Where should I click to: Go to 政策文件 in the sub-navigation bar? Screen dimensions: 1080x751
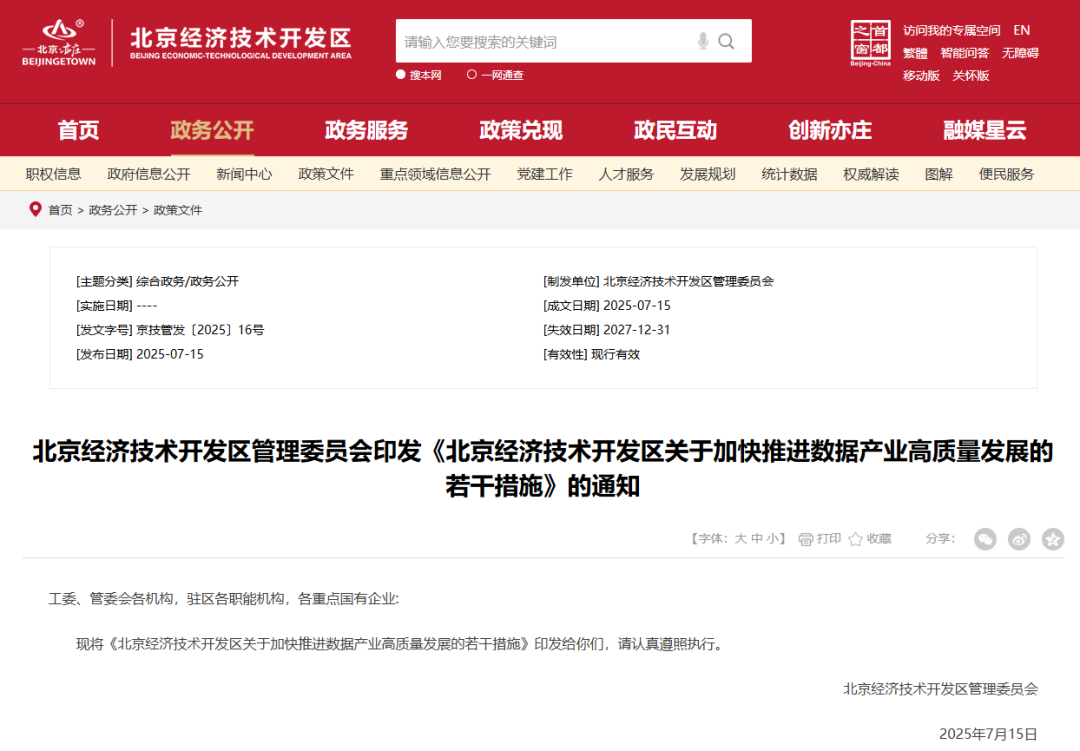click(326, 174)
